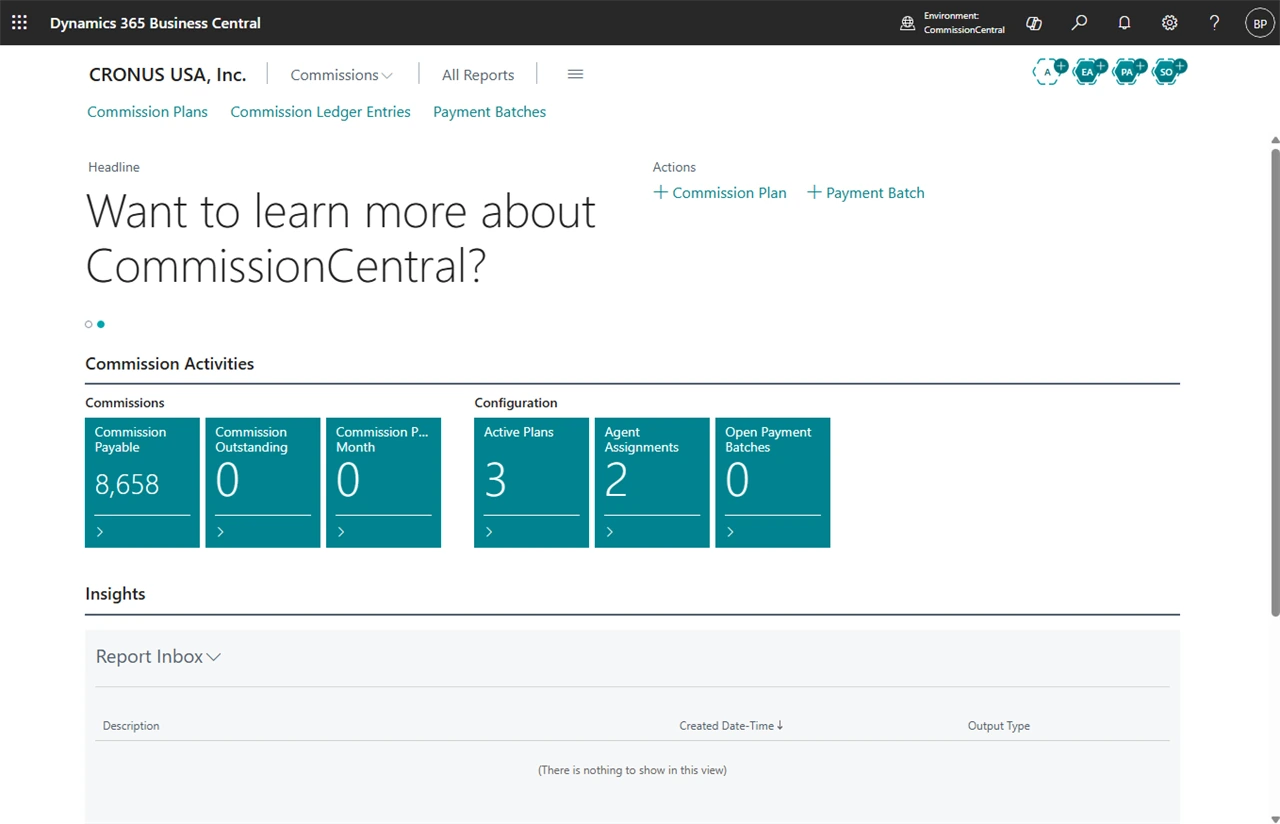This screenshot has width=1280, height=824.
Task: Select the second headline dot indicator
Action: click(x=101, y=324)
